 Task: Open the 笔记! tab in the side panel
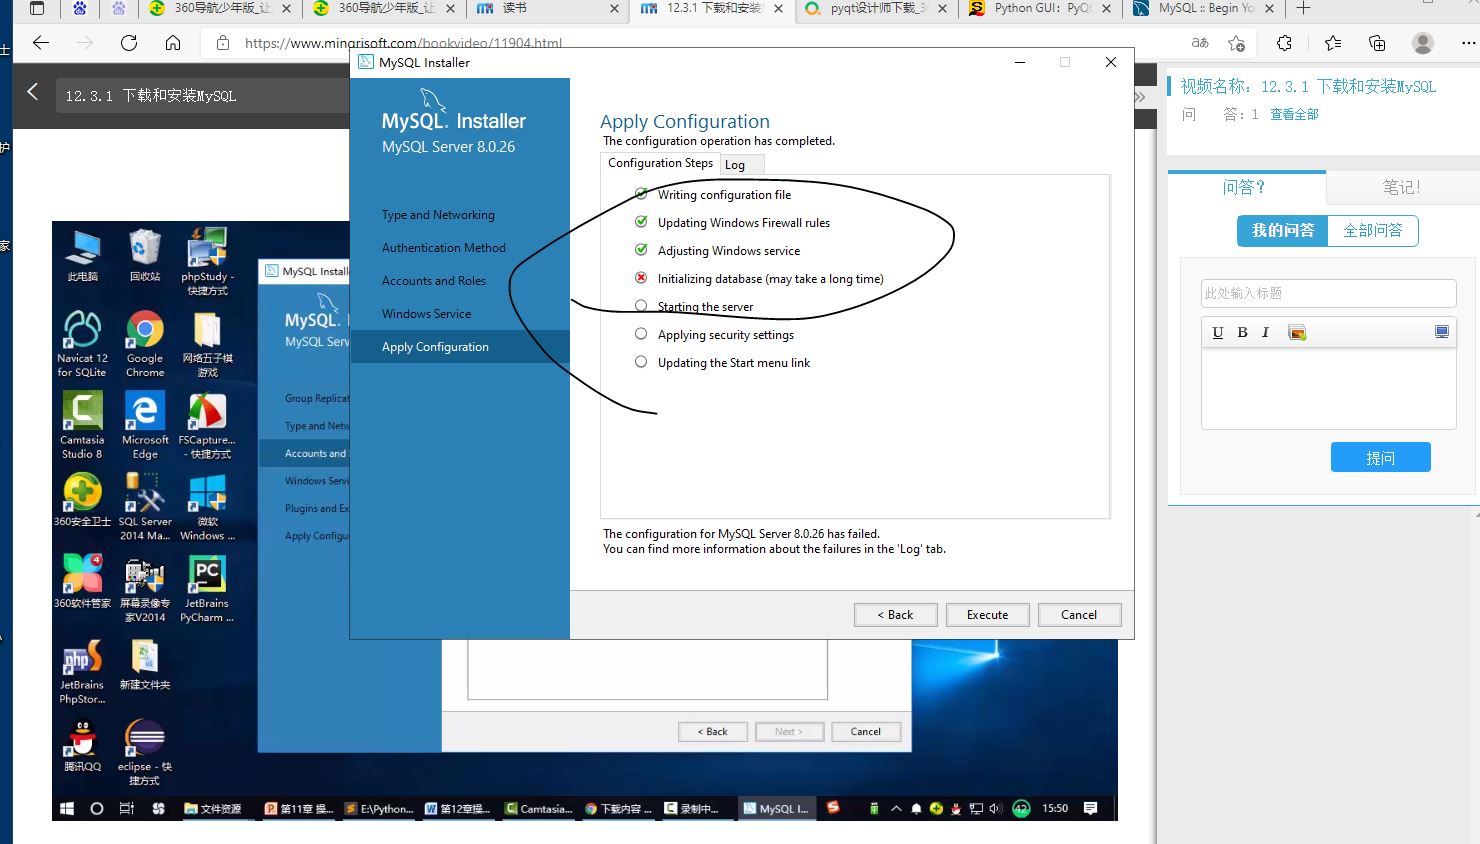tap(1402, 187)
